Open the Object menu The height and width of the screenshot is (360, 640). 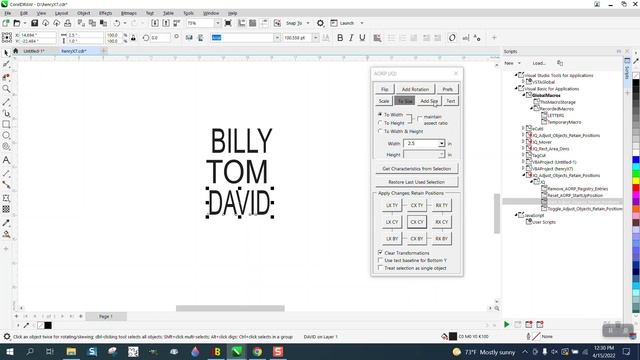pyautogui.click(x=84, y=13)
